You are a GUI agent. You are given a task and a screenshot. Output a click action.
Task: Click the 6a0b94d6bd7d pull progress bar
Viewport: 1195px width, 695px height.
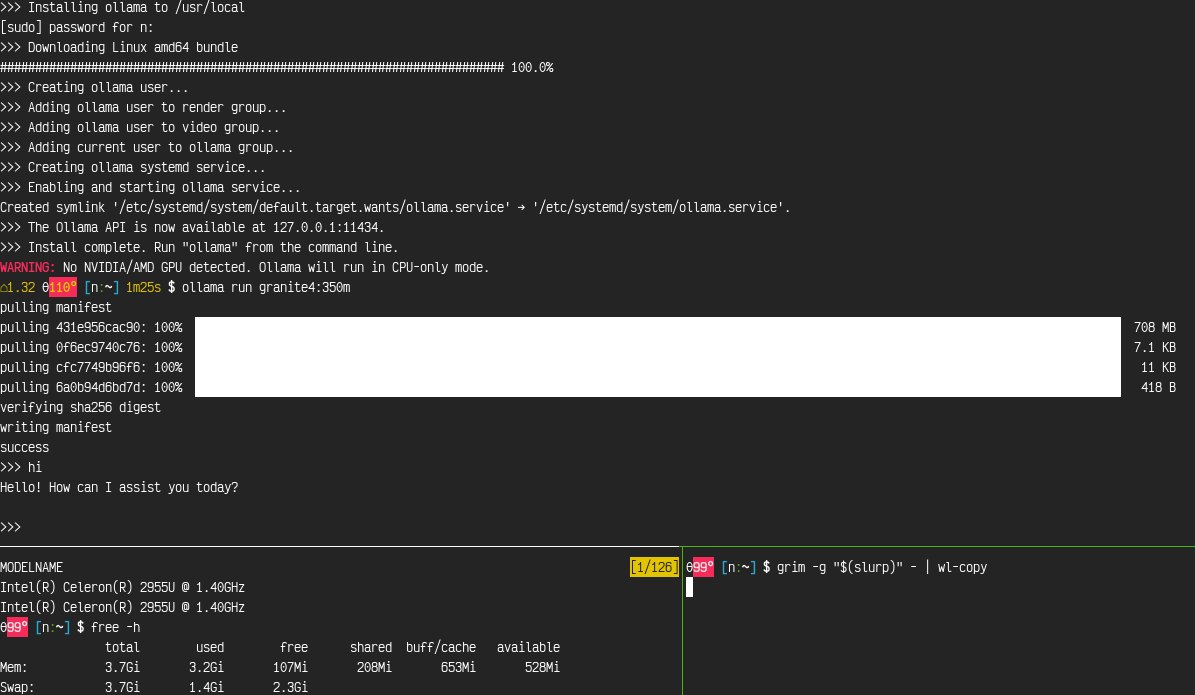[657, 388]
